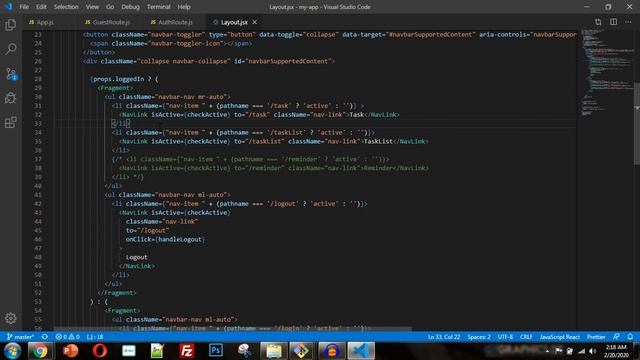Open the errors and warnings count
Image resolution: width=640 pixels, height=360 pixels.
coord(68,337)
